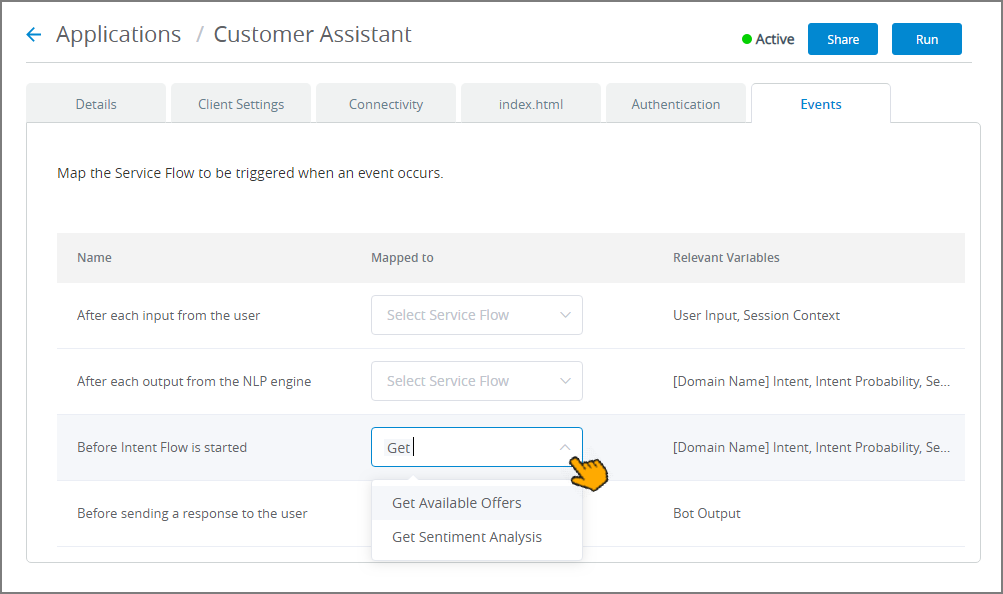Viewport: 1003px width, 594px height.
Task: Select the Events tab
Action: click(821, 104)
